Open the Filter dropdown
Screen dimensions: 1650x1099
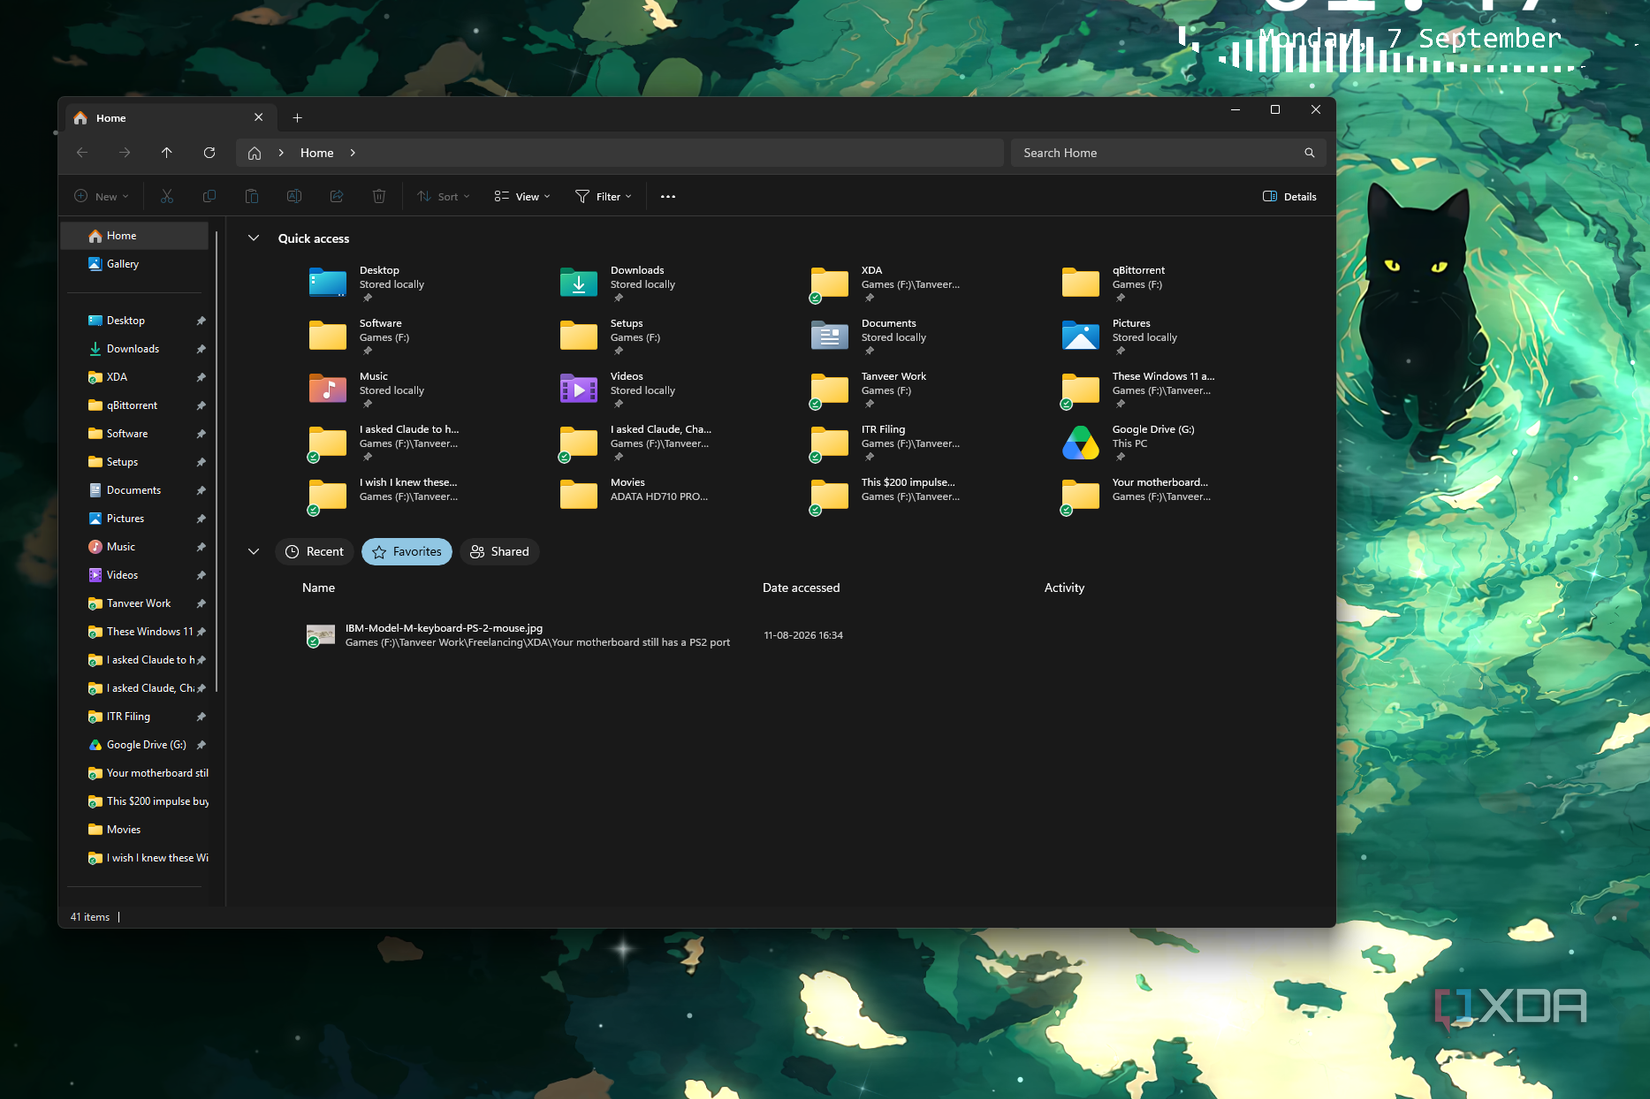pyautogui.click(x=603, y=196)
